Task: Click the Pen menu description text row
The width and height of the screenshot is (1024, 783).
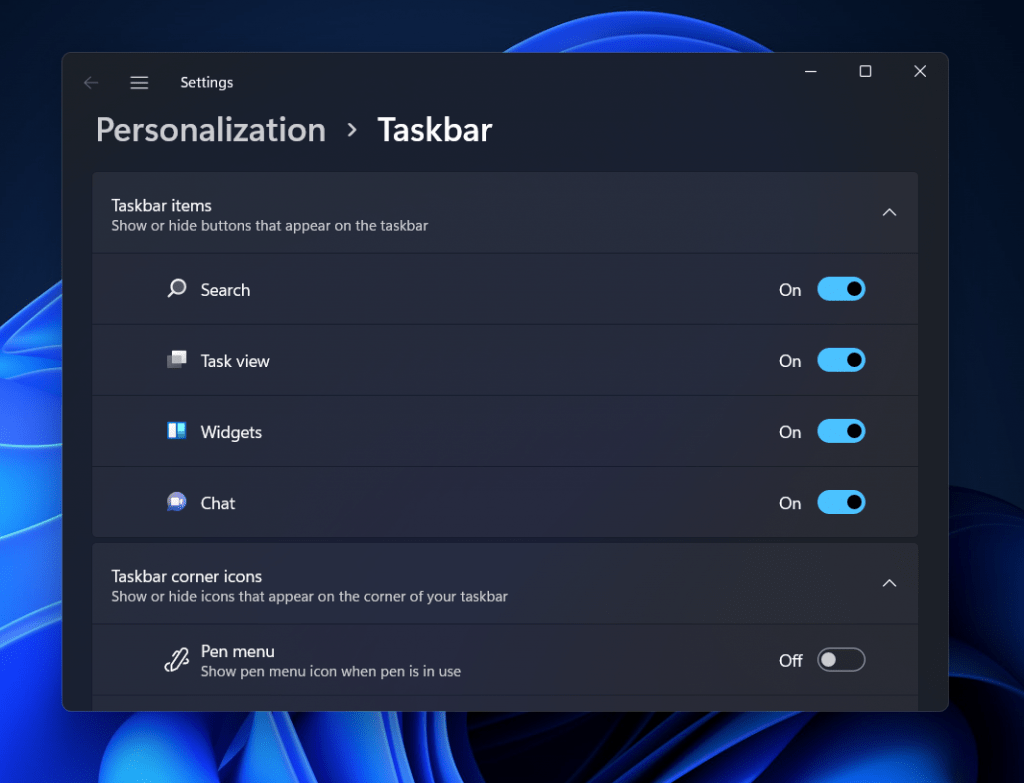Action: point(330,671)
